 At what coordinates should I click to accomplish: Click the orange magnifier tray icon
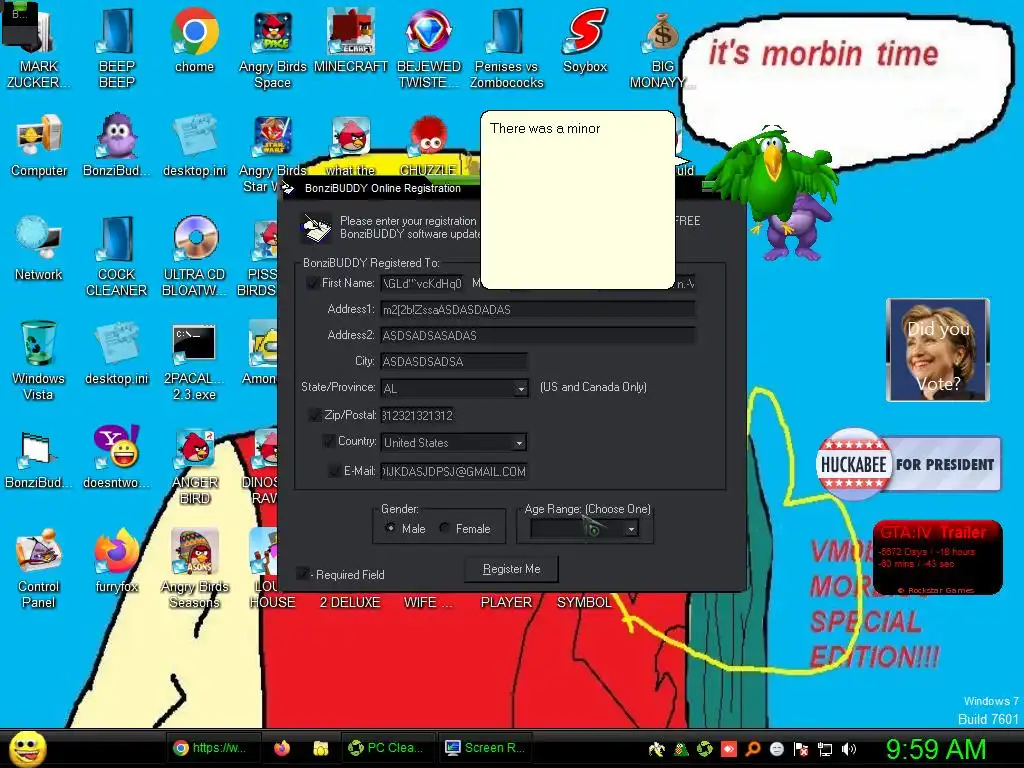click(x=752, y=748)
